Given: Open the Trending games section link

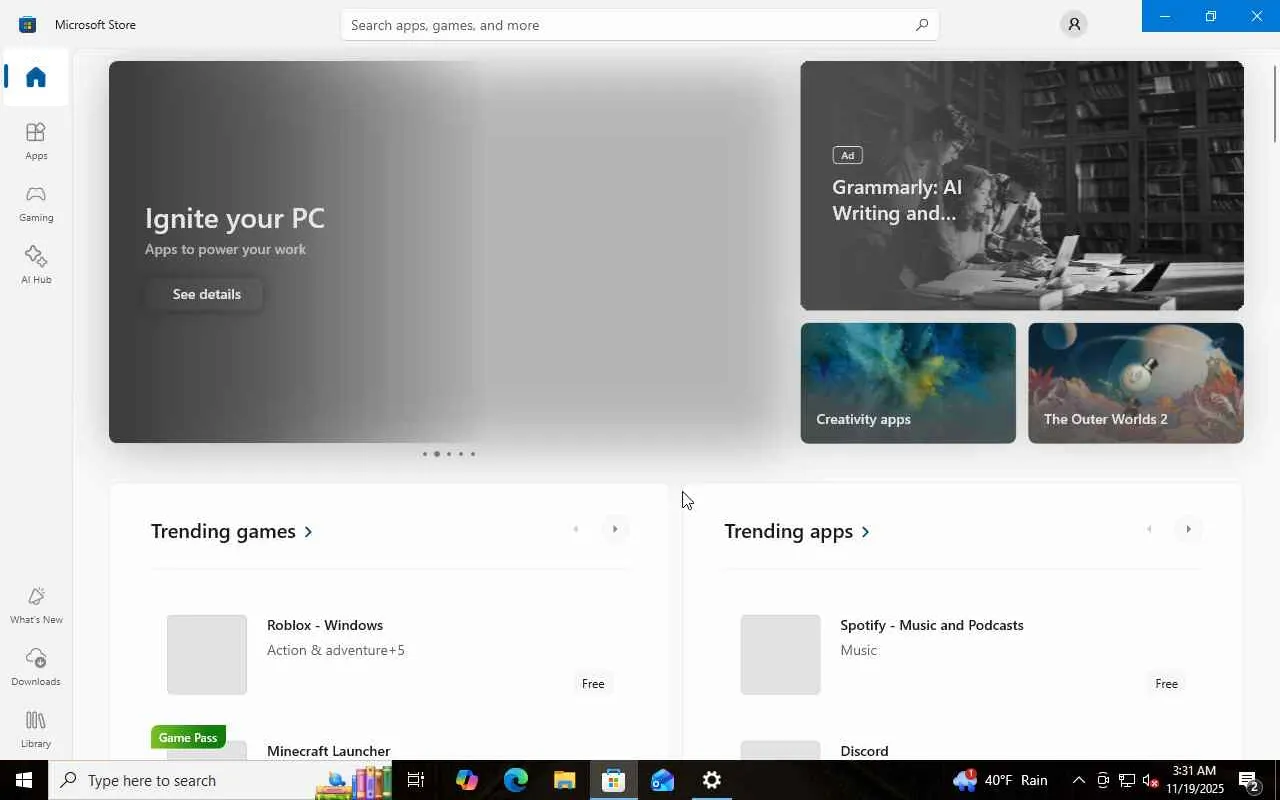Looking at the screenshot, I should click(x=232, y=531).
